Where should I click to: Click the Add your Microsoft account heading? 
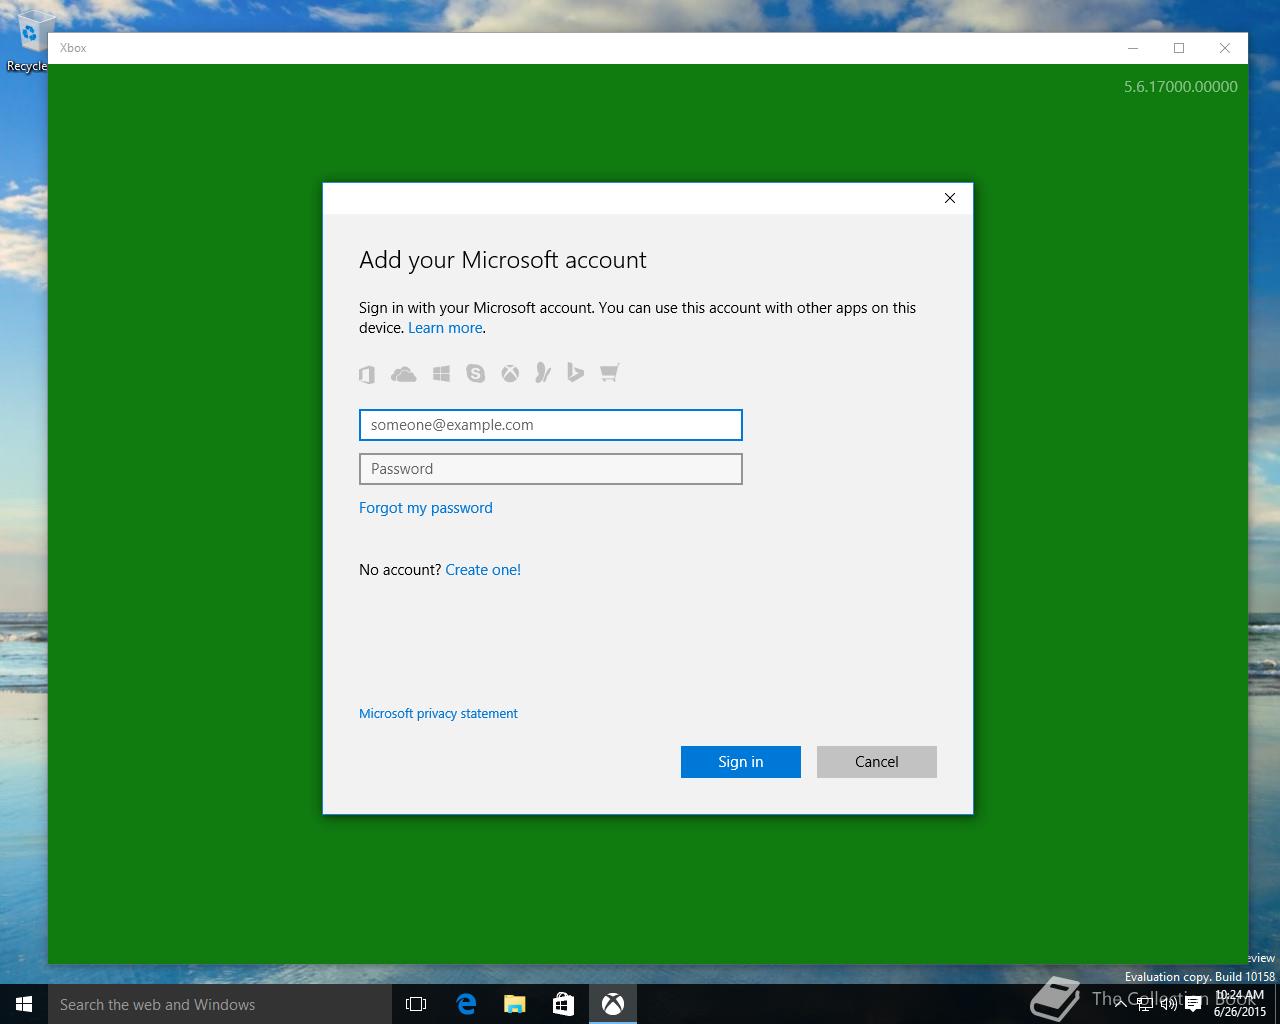(x=503, y=260)
